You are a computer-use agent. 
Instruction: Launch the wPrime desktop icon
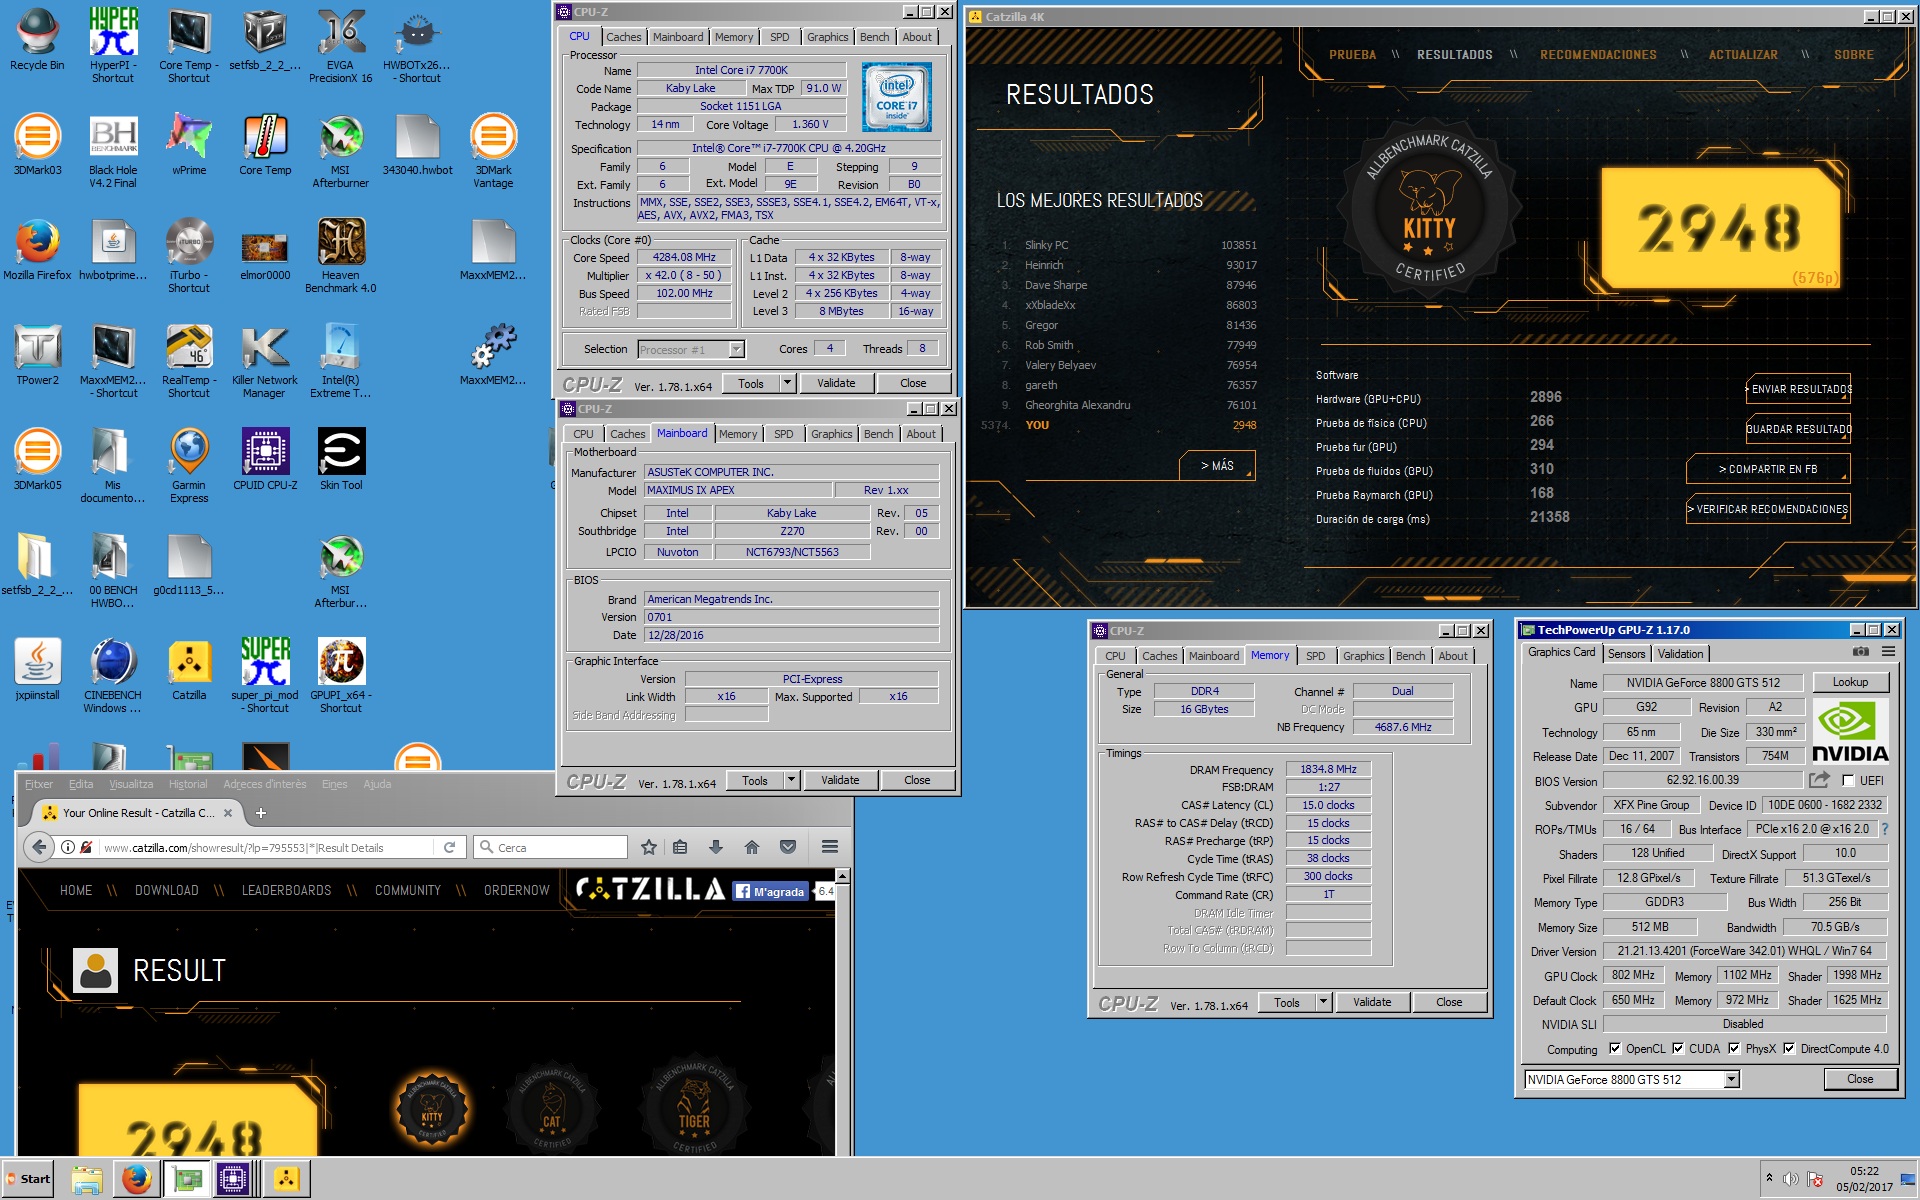pyautogui.click(x=189, y=145)
